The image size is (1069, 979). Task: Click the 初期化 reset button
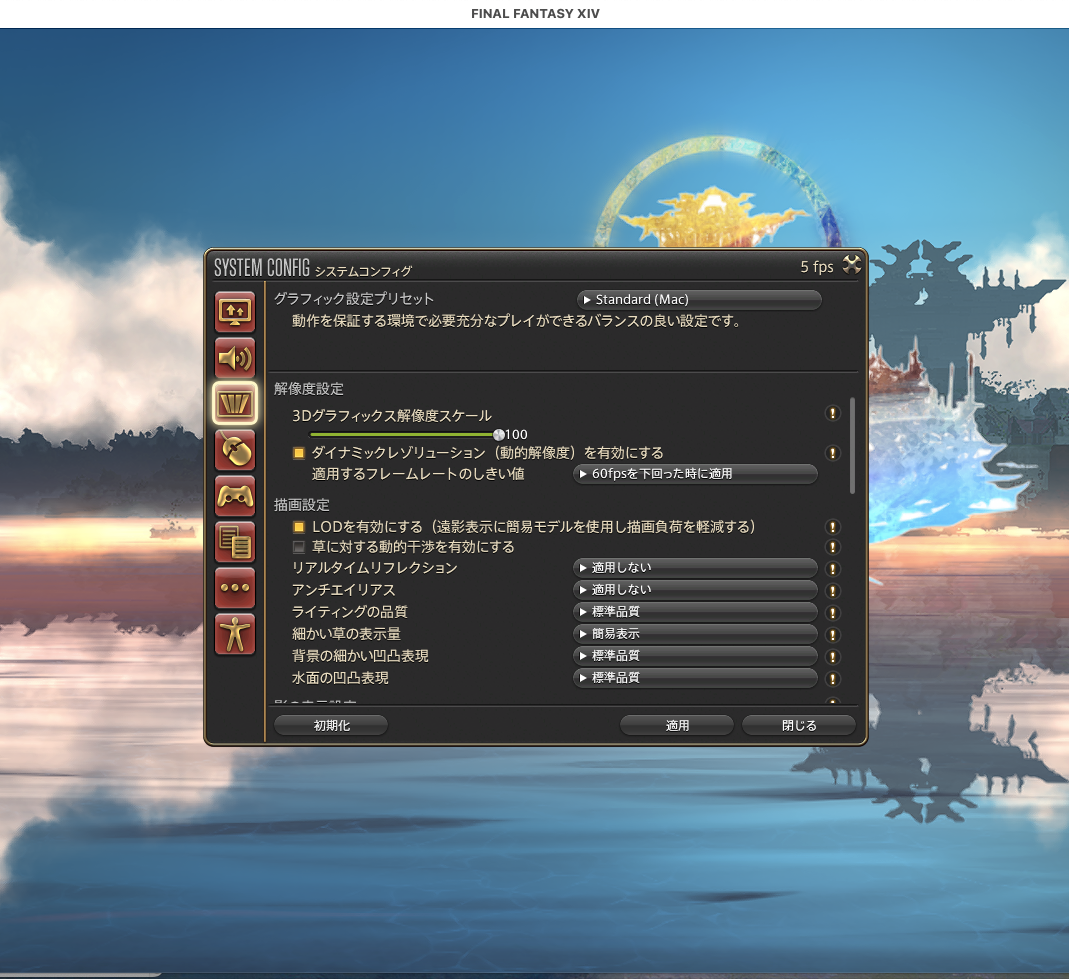[x=331, y=725]
